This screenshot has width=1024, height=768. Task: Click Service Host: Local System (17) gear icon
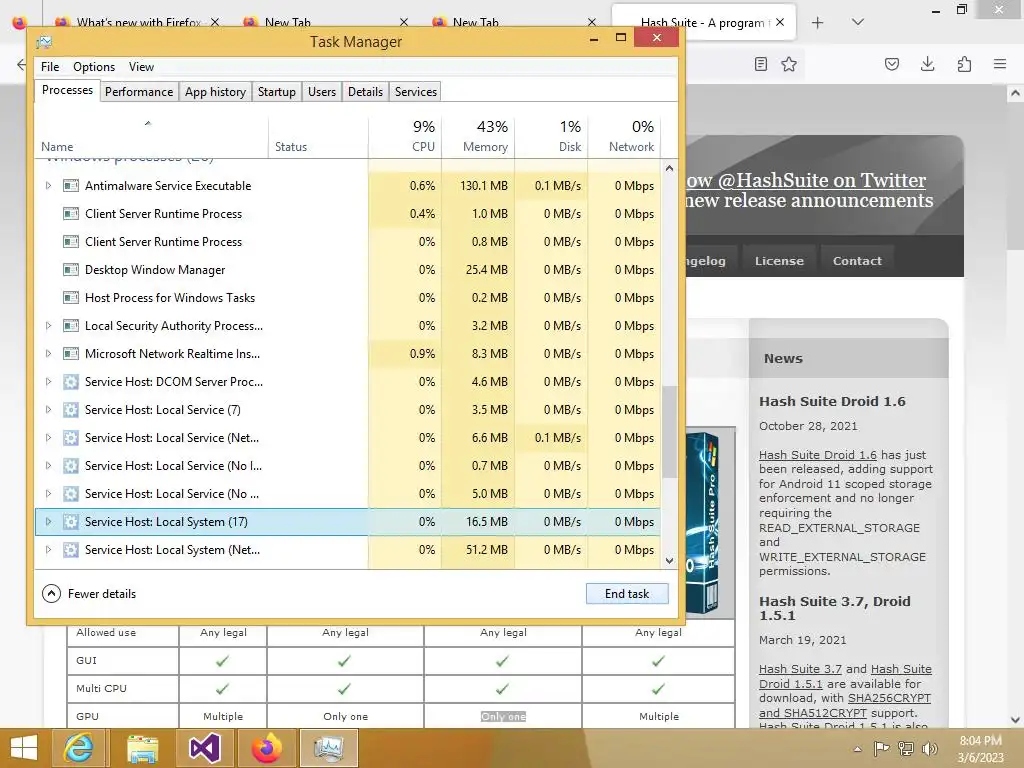click(x=71, y=522)
